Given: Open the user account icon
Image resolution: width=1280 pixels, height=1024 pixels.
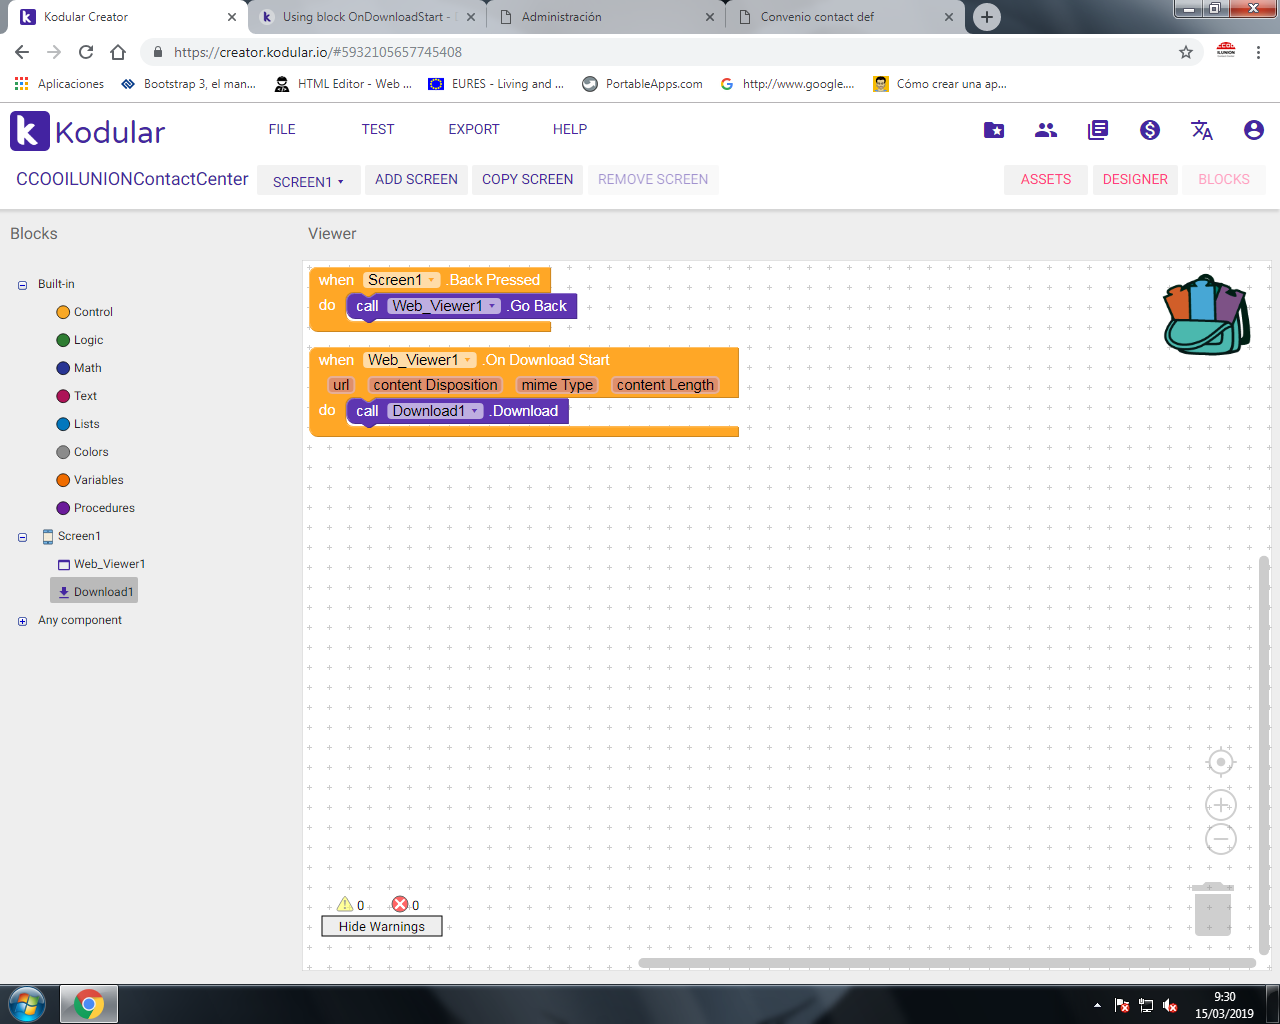Looking at the screenshot, I should [x=1253, y=130].
